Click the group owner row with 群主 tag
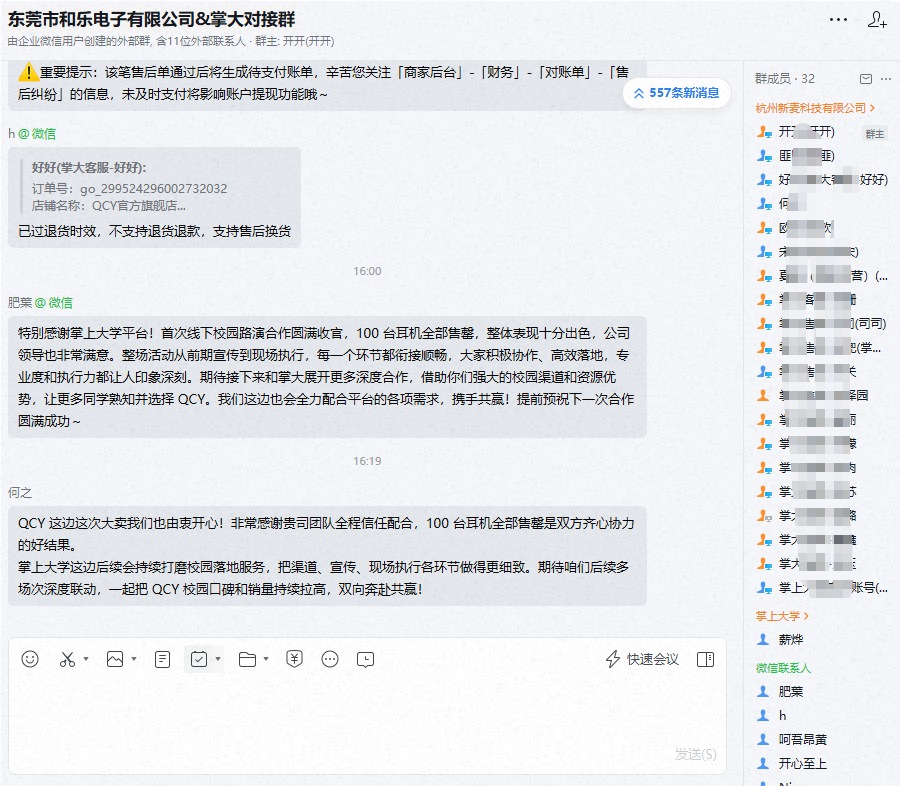Screen dimensions: 900x786 tap(821, 132)
